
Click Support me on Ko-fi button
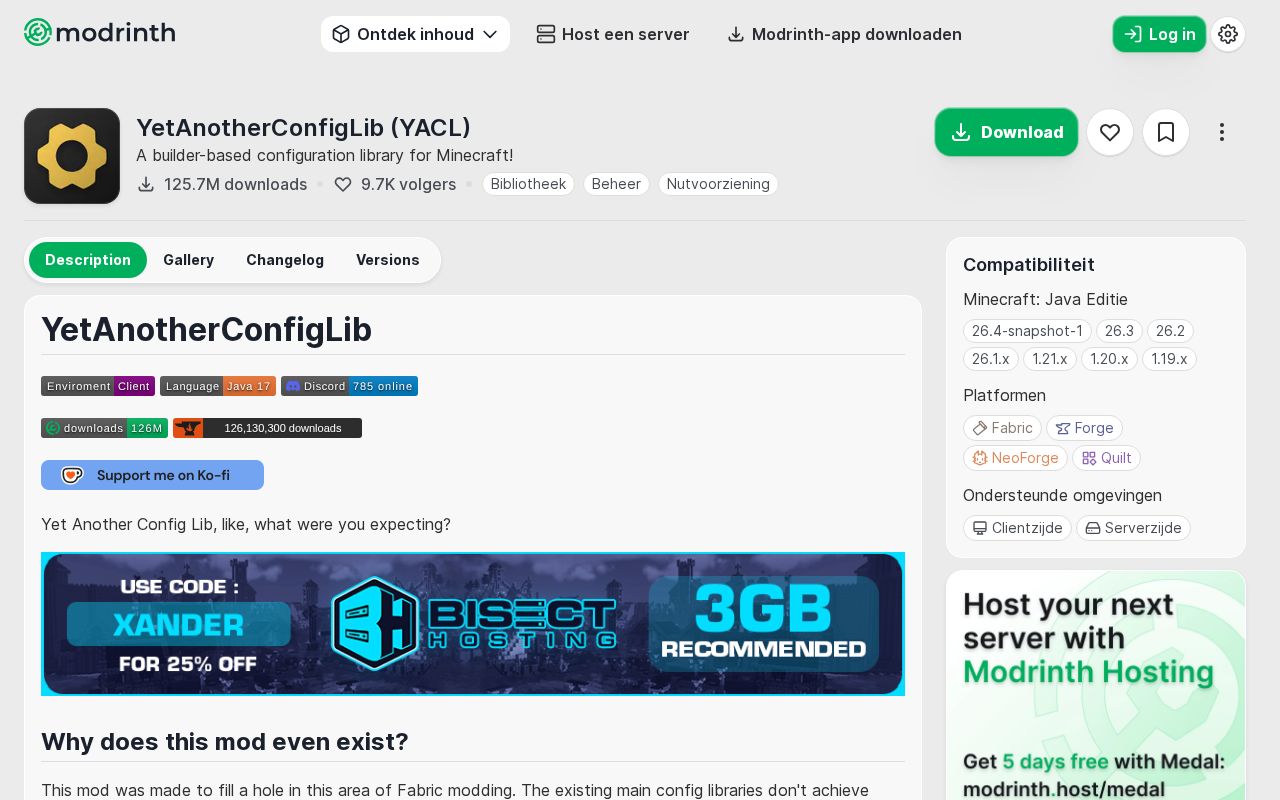pos(152,475)
